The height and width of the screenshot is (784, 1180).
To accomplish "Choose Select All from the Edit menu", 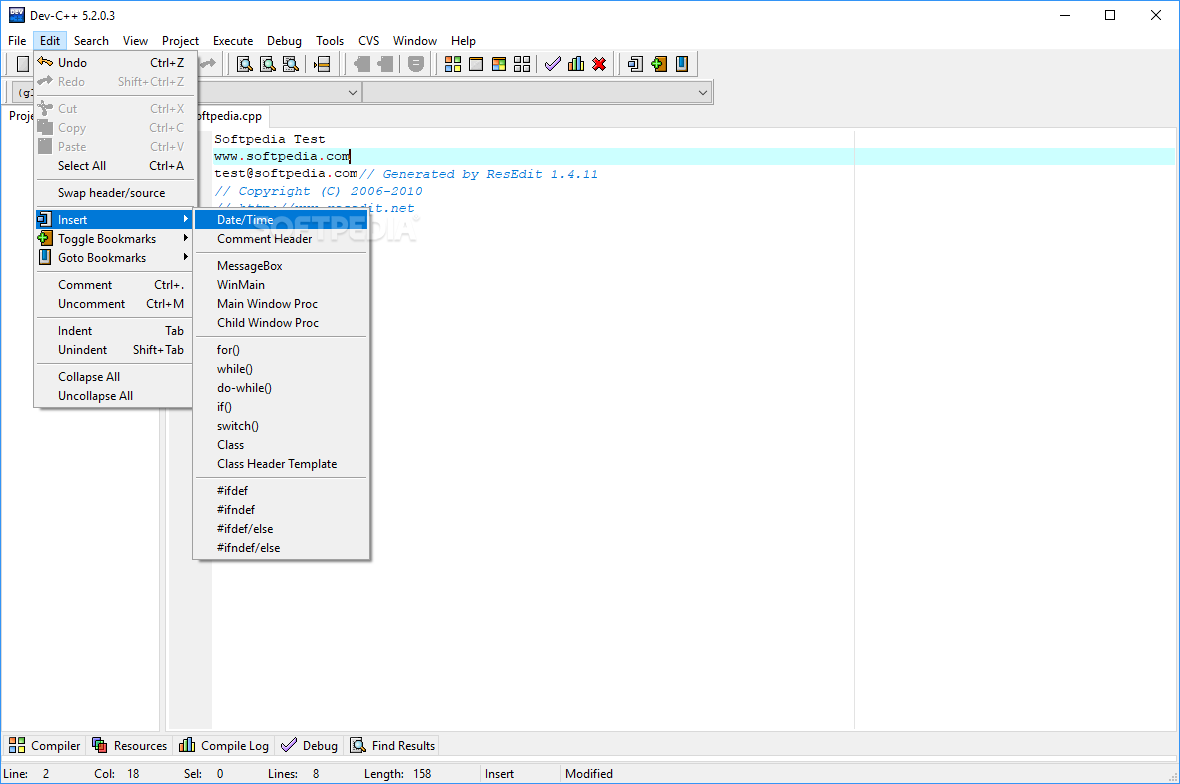I will pos(114,166).
